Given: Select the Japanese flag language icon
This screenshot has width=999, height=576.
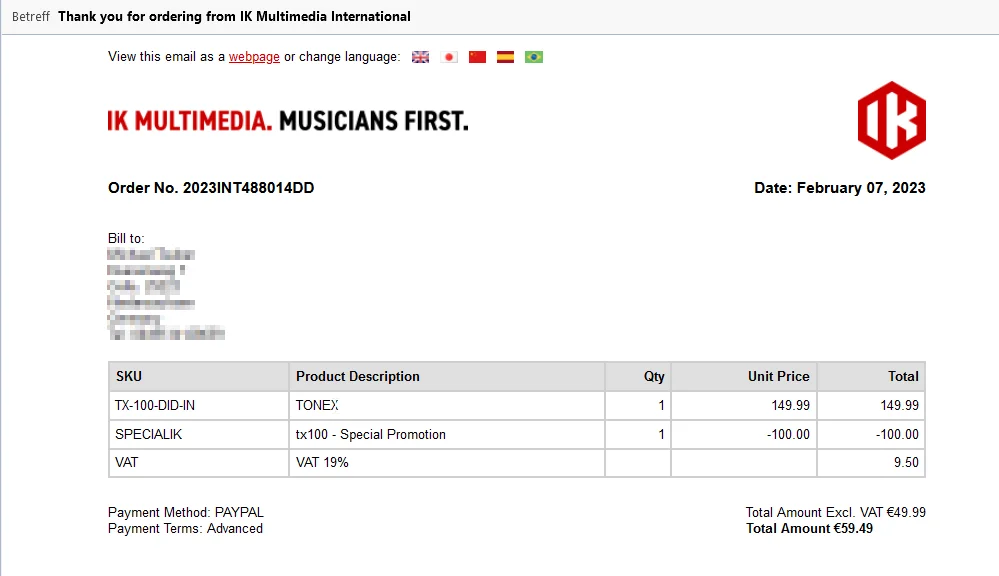Looking at the screenshot, I should [449, 57].
